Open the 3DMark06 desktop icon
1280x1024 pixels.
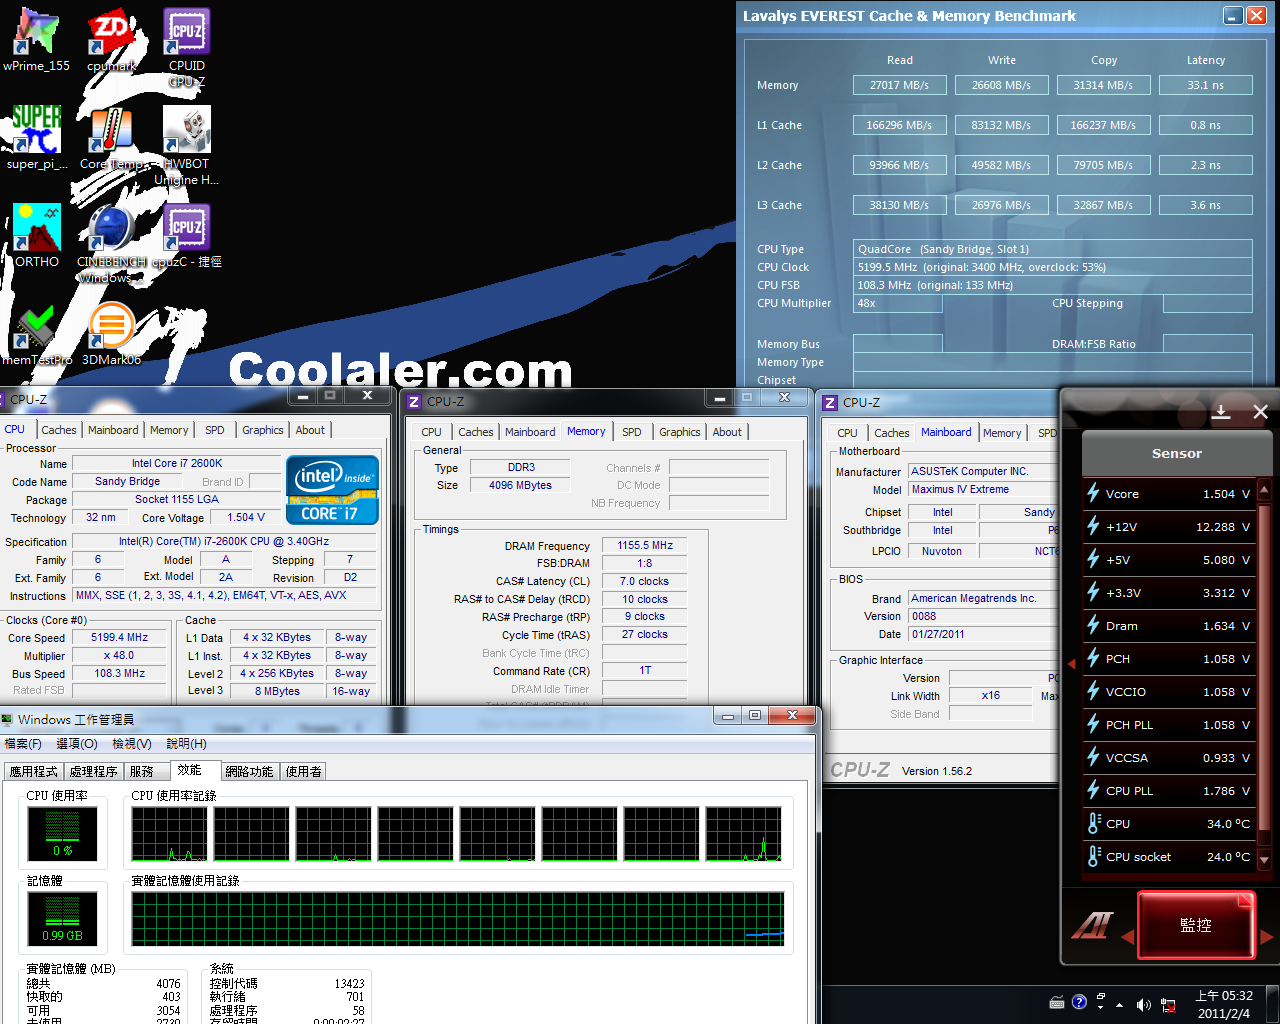(111, 335)
